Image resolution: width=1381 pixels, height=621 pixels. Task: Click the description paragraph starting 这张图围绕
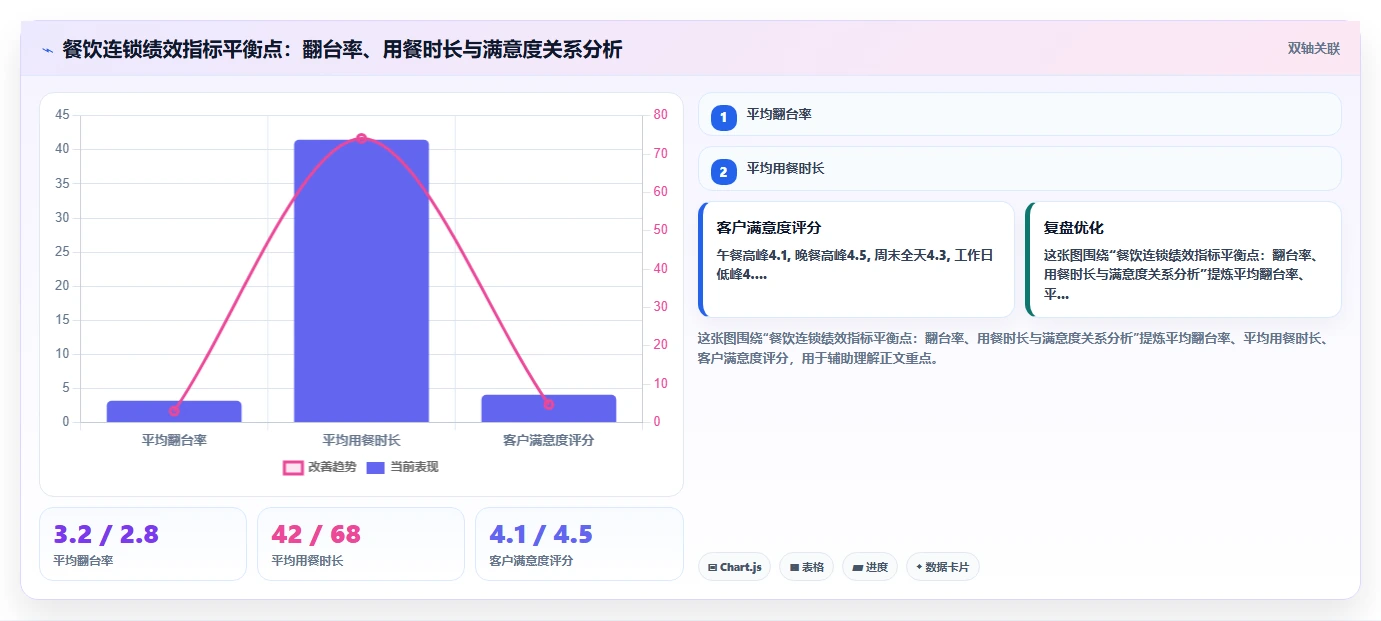click(1013, 348)
